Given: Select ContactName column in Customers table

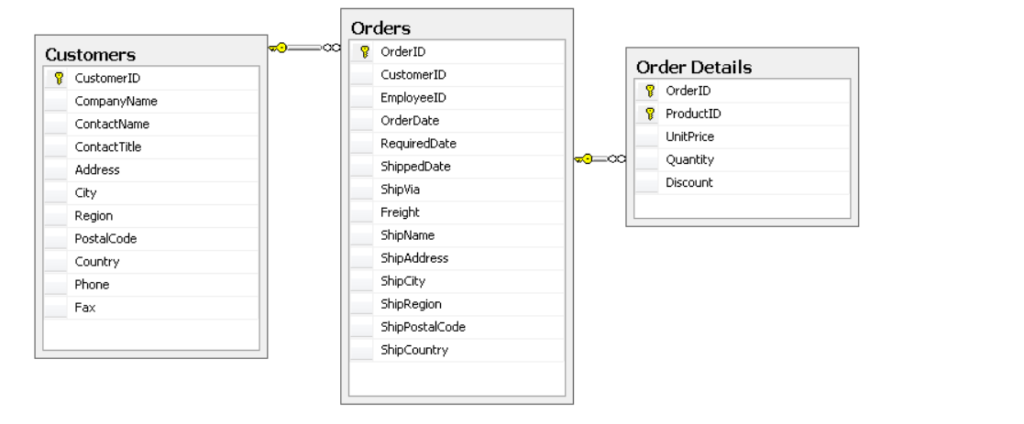Looking at the screenshot, I should [x=151, y=124].
